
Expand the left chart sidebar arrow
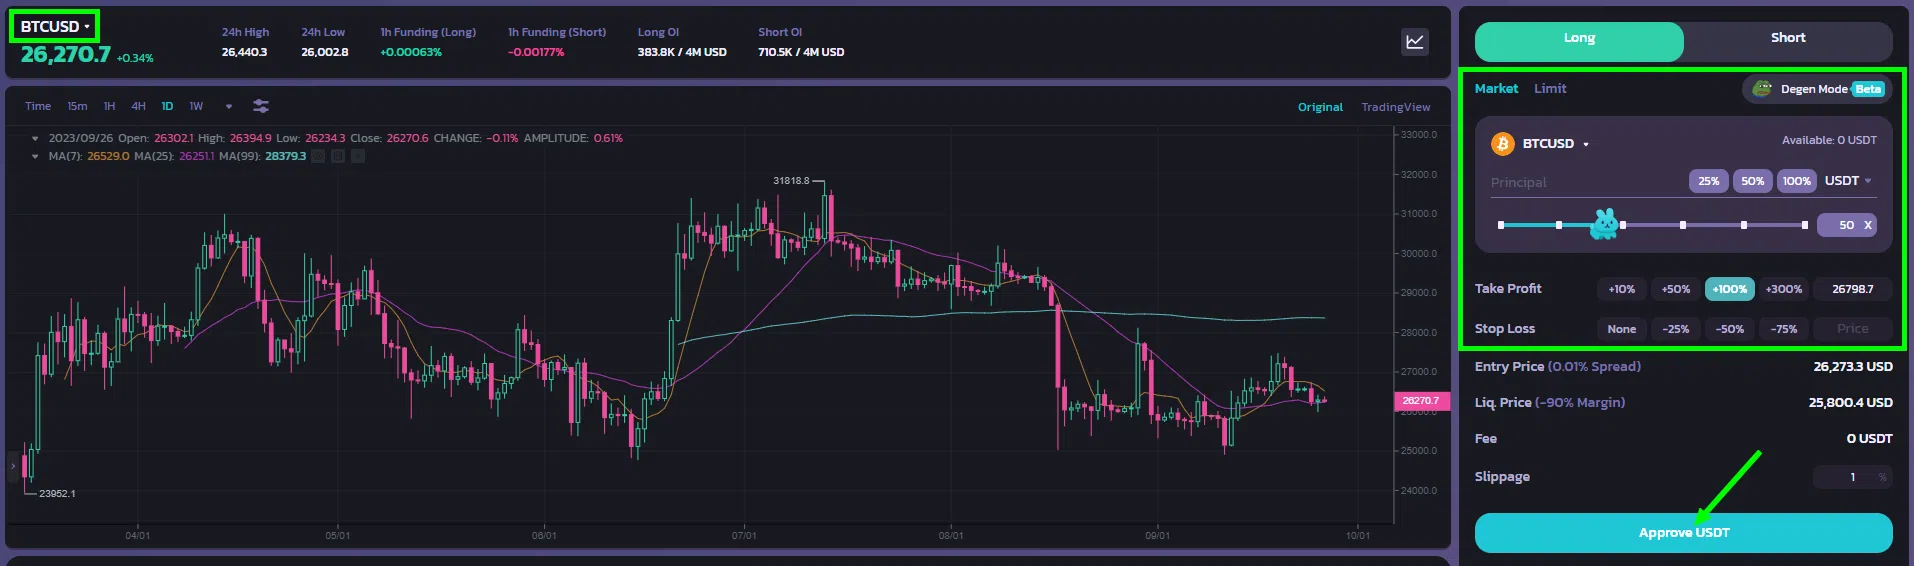click(13, 465)
